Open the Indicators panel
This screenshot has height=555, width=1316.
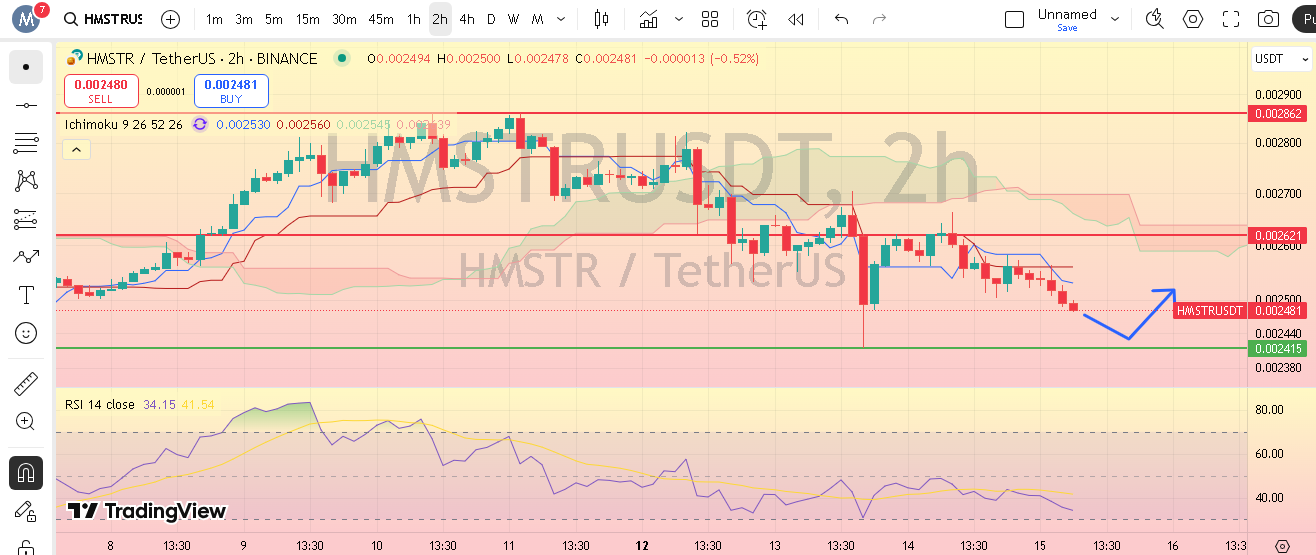649,19
